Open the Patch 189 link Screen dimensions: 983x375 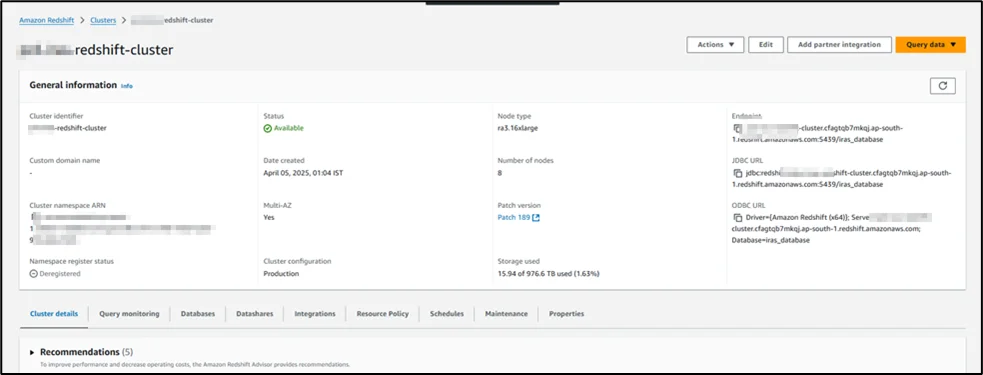point(513,218)
